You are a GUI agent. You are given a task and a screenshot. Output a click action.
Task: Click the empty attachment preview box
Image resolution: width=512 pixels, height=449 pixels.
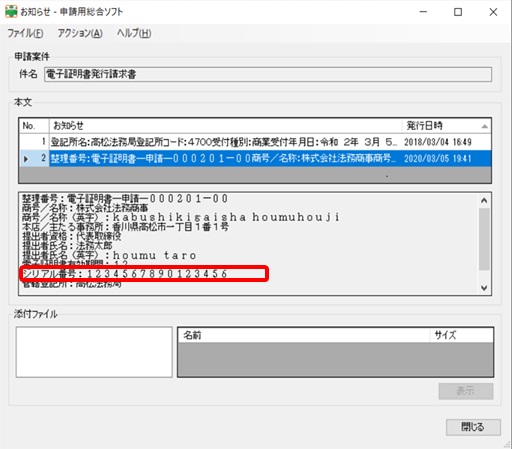click(94, 352)
